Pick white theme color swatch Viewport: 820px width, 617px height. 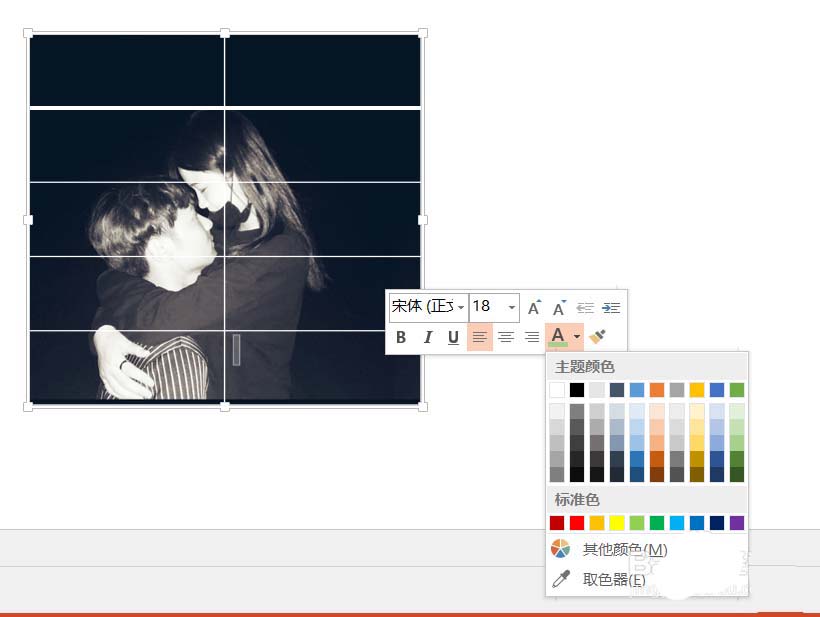click(557, 390)
